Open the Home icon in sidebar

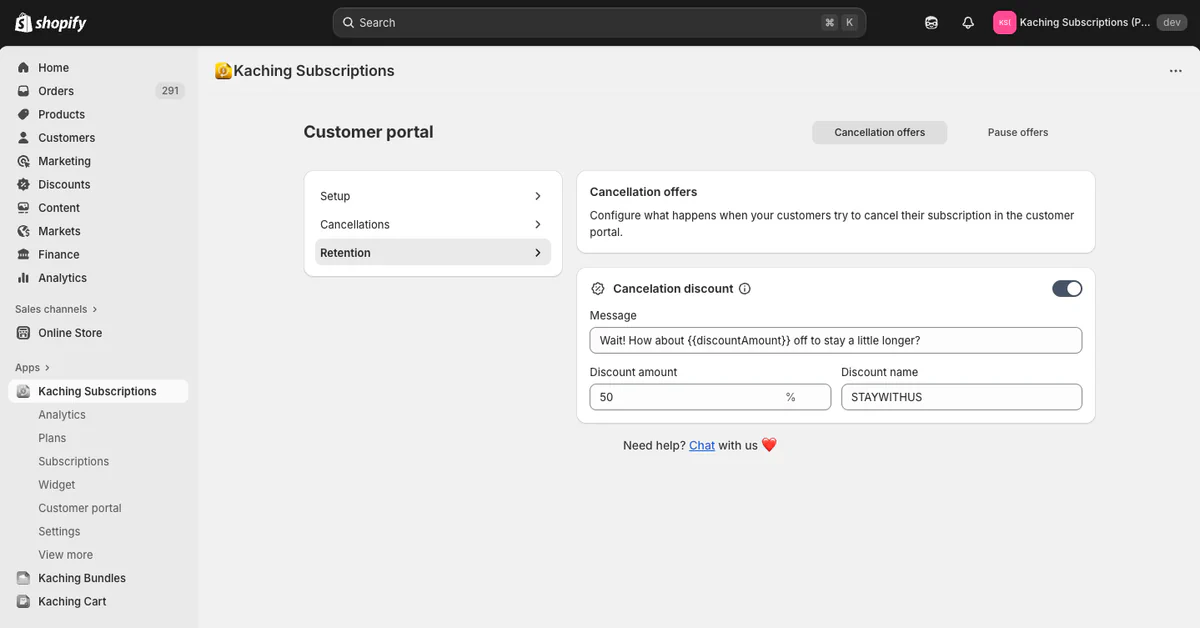[x=23, y=68]
